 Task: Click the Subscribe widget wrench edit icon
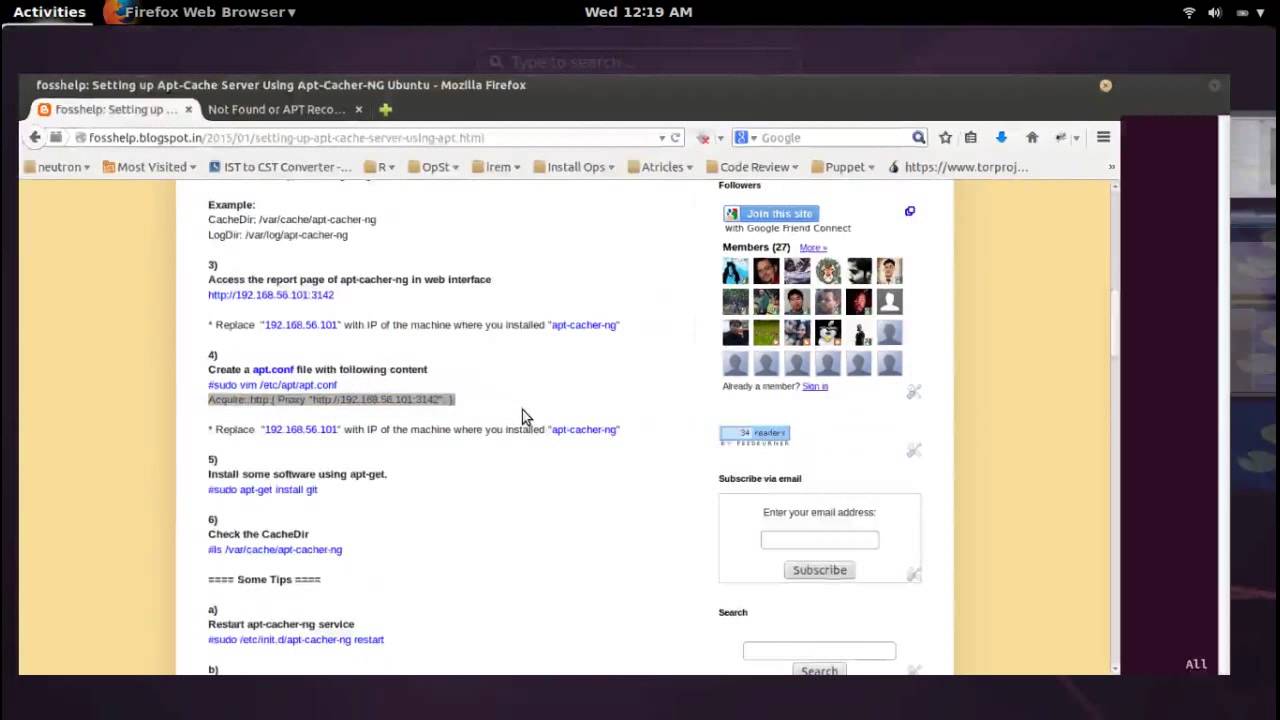(x=914, y=574)
